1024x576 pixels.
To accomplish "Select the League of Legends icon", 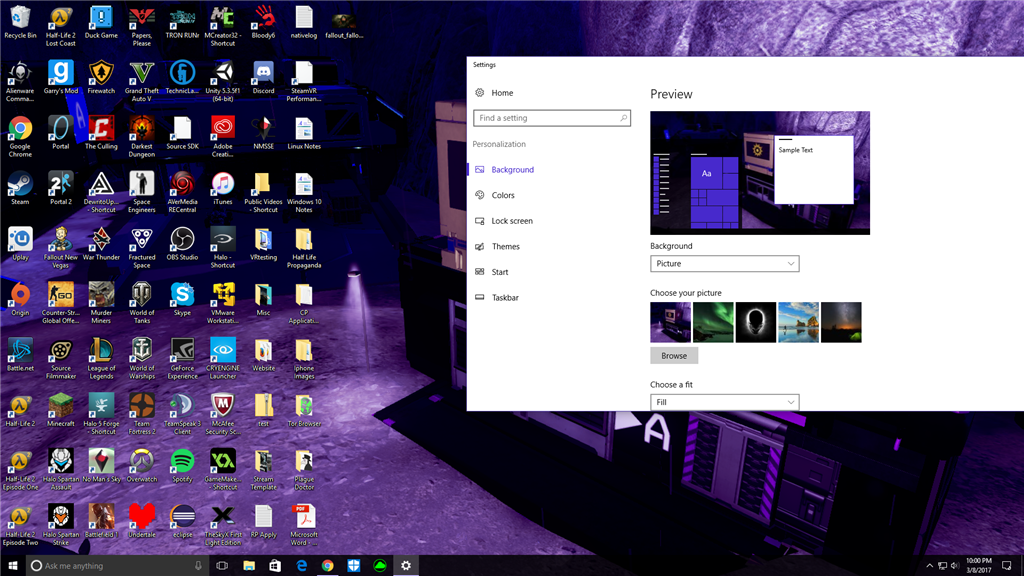I will click(x=101, y=359).
